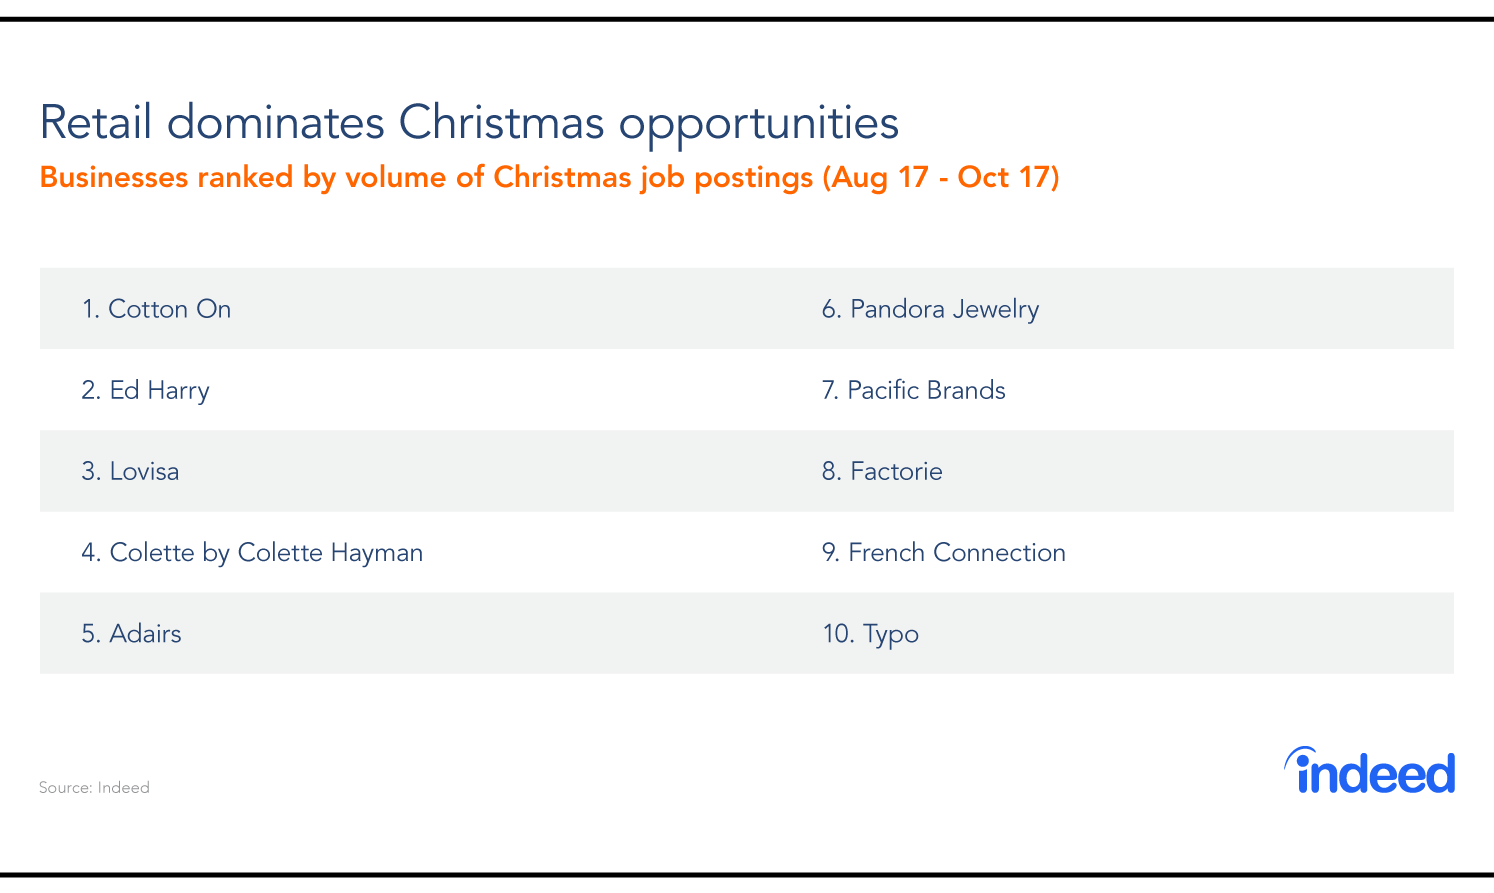Screen dimensions: 1494x893
Task: Click the number 1 ranking label
Action: pos(91,309)
